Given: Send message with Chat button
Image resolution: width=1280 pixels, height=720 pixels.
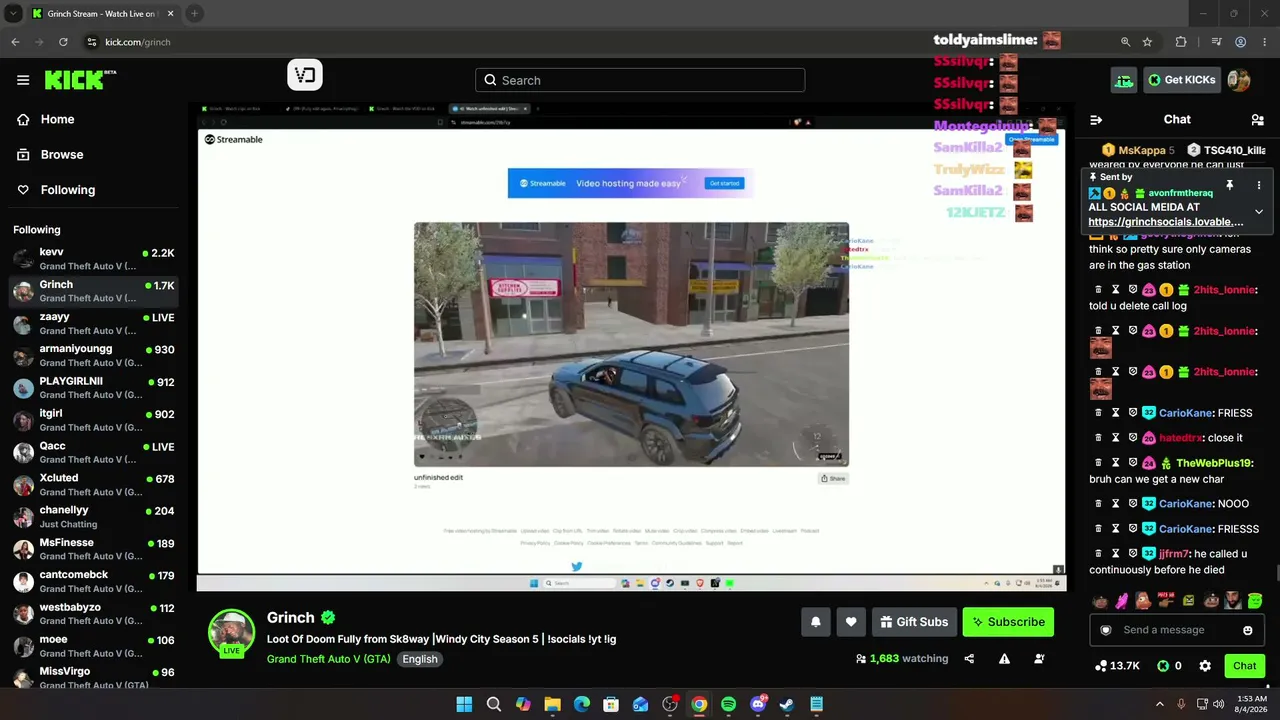Looking at the screenshot, I should pyautogui.click(x=1244, y=666).
